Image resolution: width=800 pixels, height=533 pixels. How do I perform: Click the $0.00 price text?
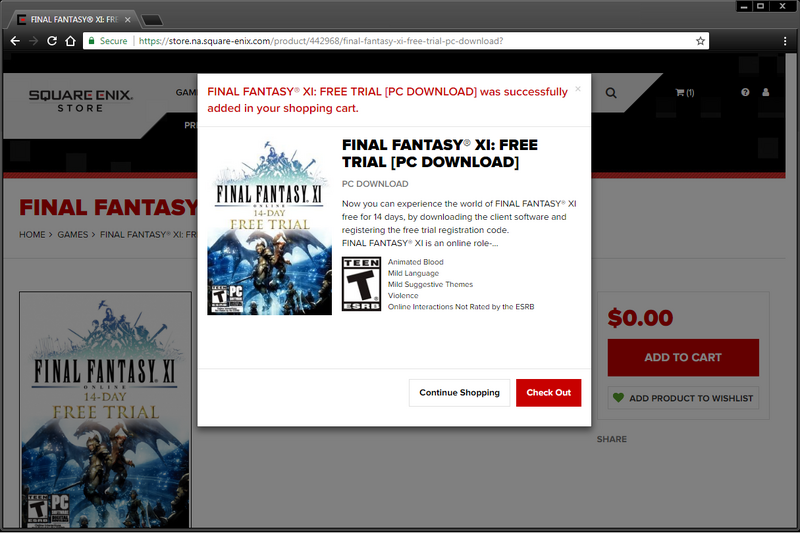point(640,318)
